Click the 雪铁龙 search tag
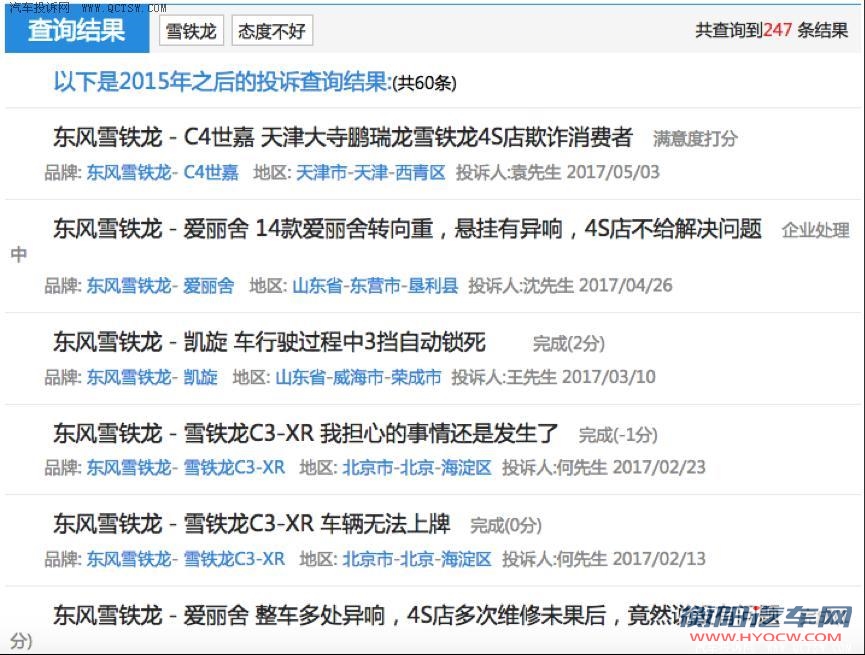Screen dimensions: 865x655 [191, 31]
